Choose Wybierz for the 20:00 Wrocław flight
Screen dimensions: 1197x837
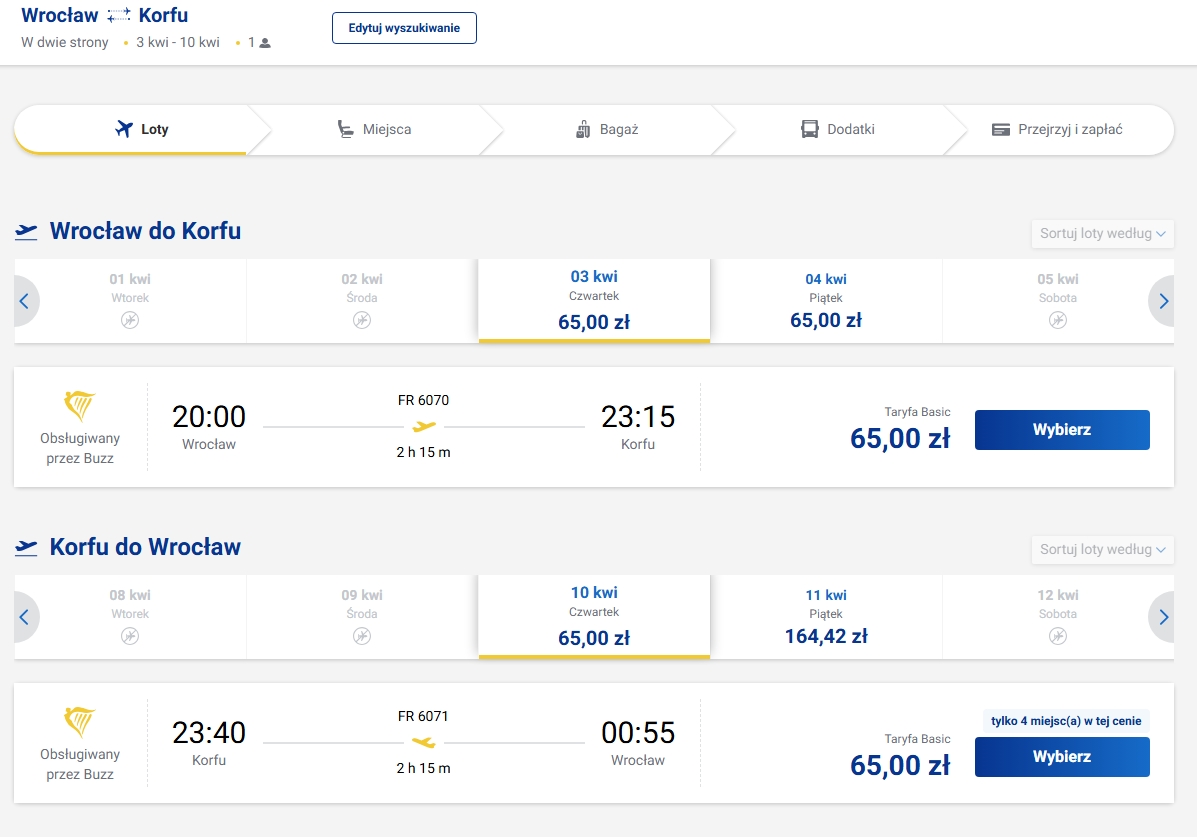pos(1062,430)
